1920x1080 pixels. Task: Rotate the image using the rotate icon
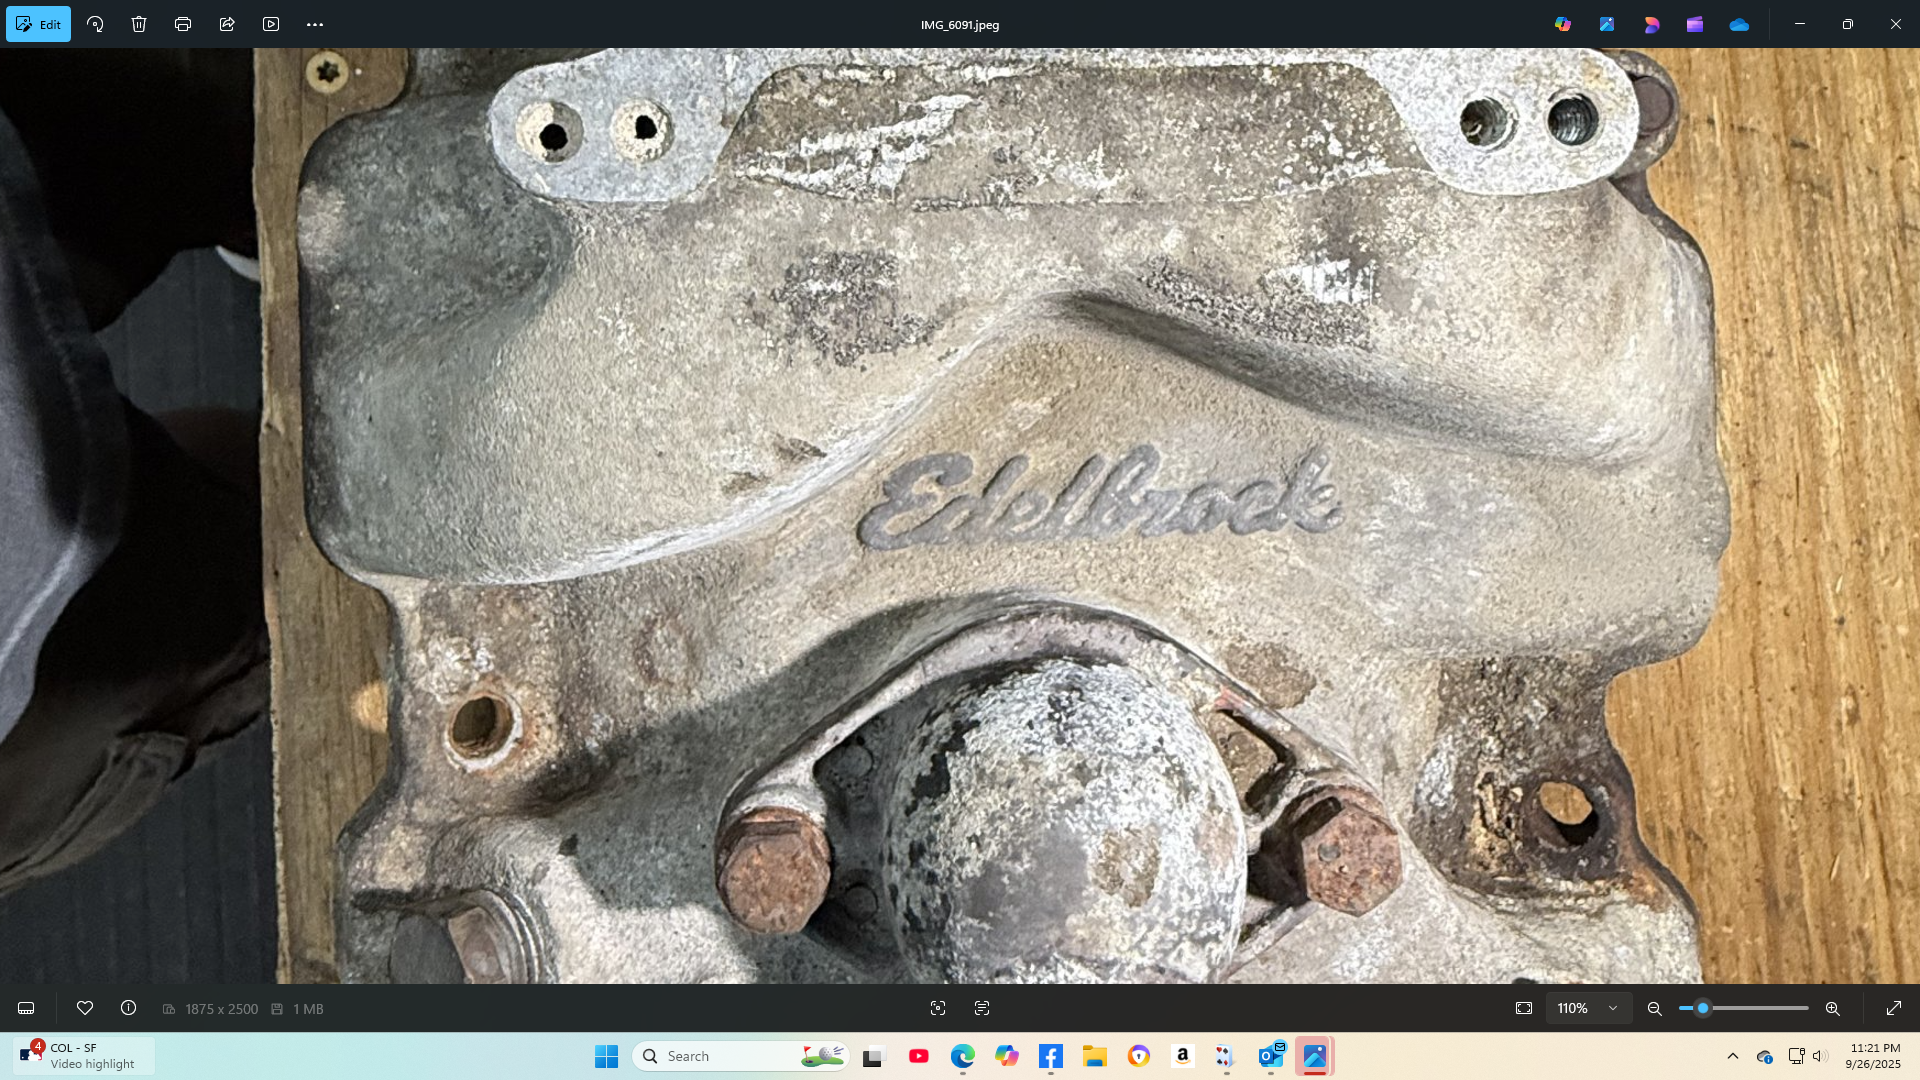coord(95,24)
